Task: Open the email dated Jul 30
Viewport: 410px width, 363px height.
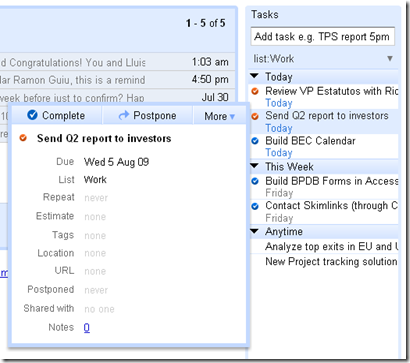Action: [x=117, y=97]
